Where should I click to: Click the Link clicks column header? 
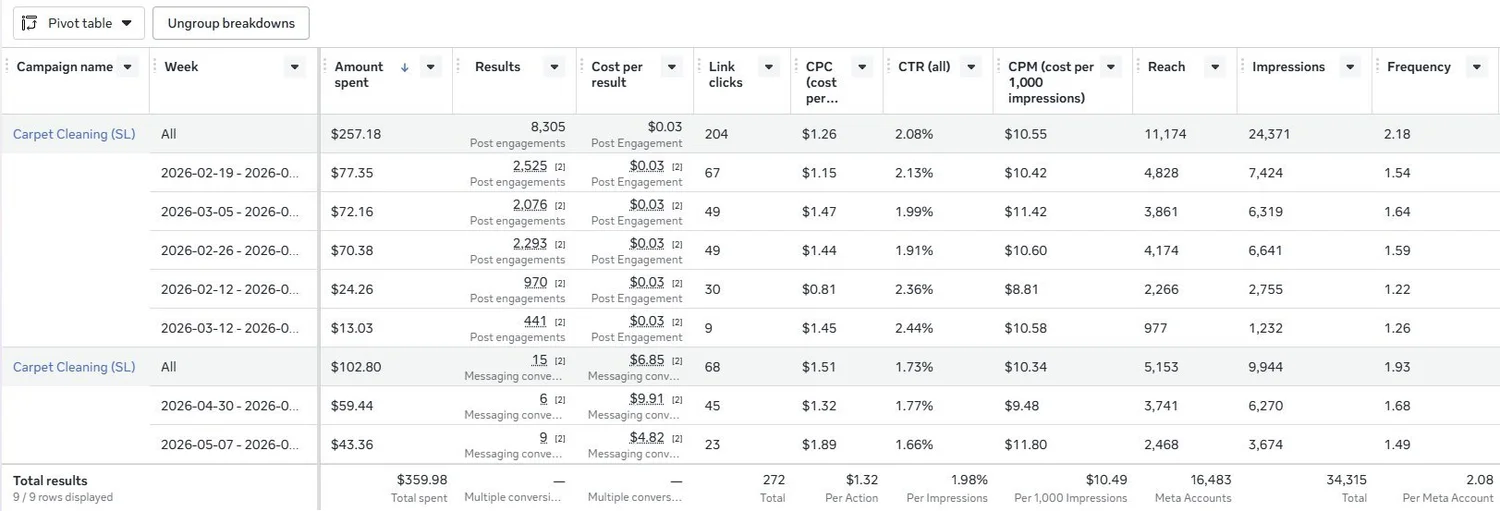[726, 75]
